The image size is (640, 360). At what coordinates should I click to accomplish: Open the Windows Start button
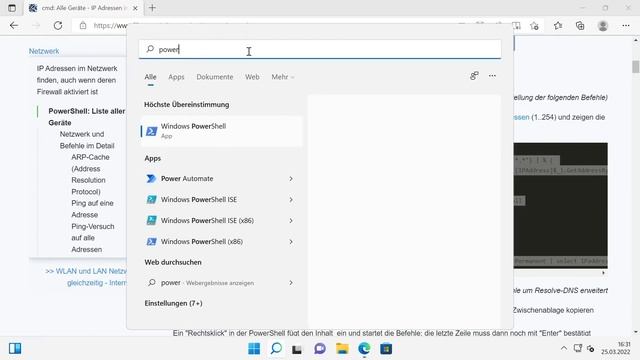[x=254, y=349]
